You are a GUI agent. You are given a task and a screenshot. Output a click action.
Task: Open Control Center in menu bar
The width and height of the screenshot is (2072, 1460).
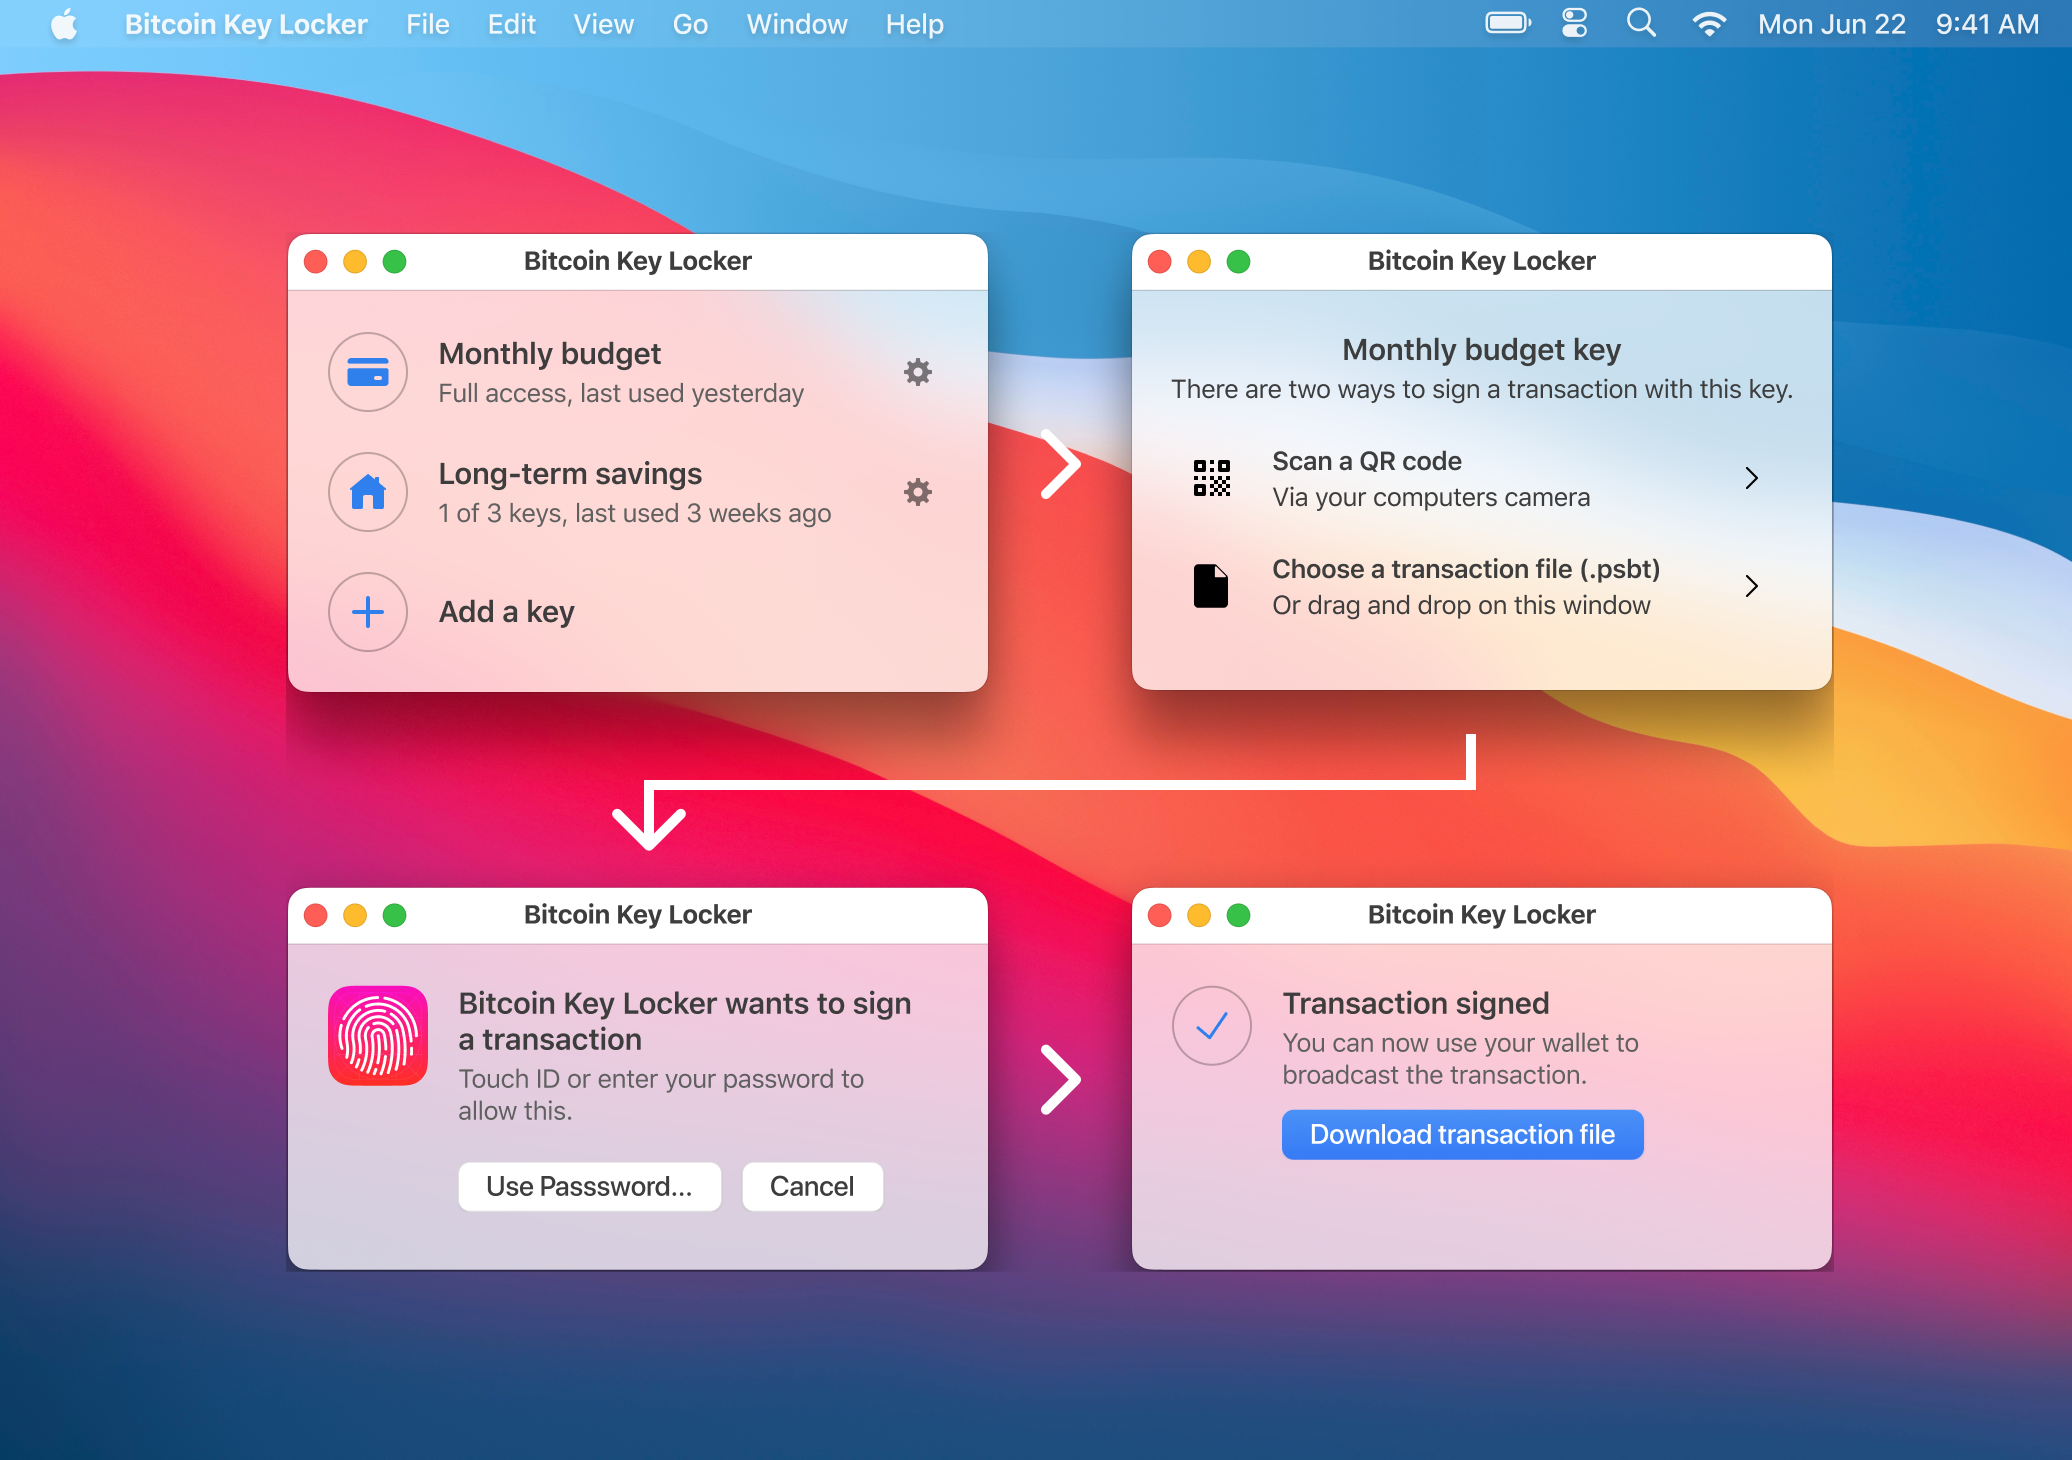click(x=1574, y=24)
